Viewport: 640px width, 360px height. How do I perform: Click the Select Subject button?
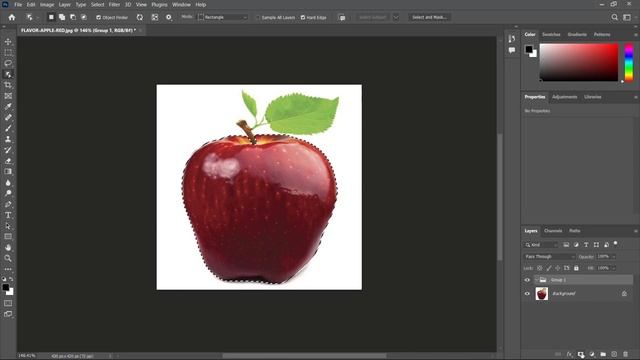[372, 17]
